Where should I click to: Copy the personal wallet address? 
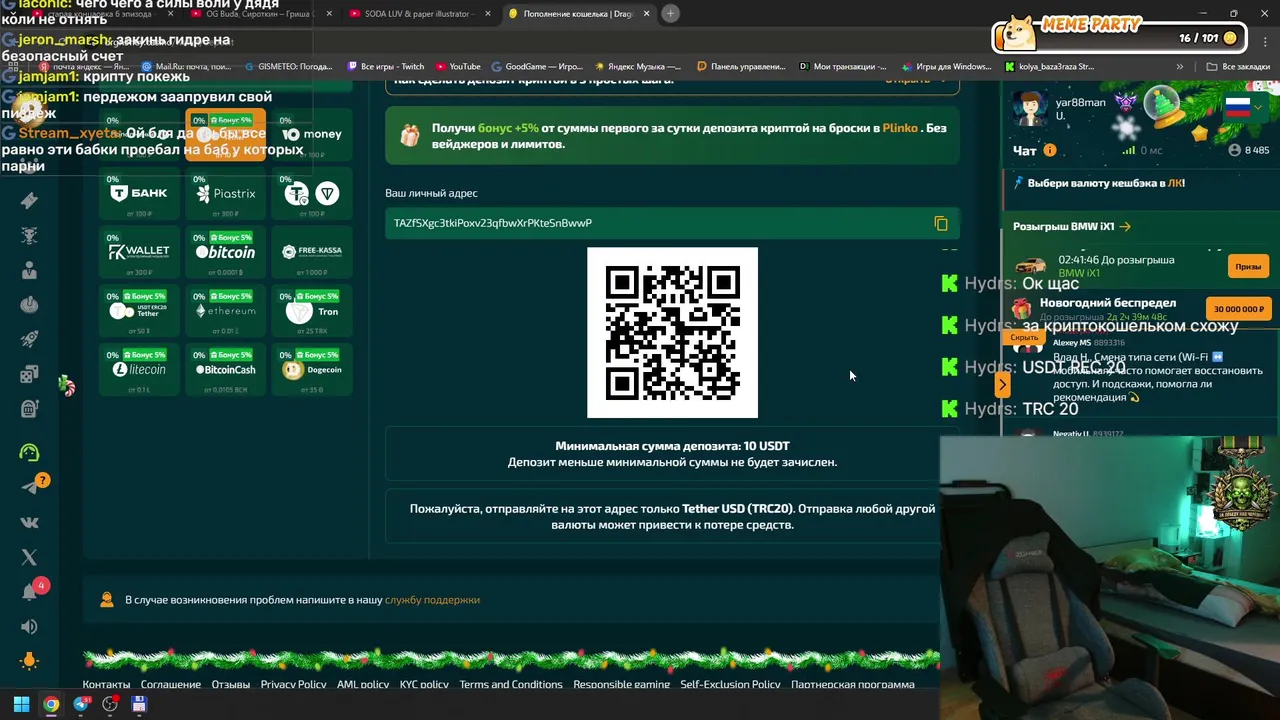click(941, 224)
